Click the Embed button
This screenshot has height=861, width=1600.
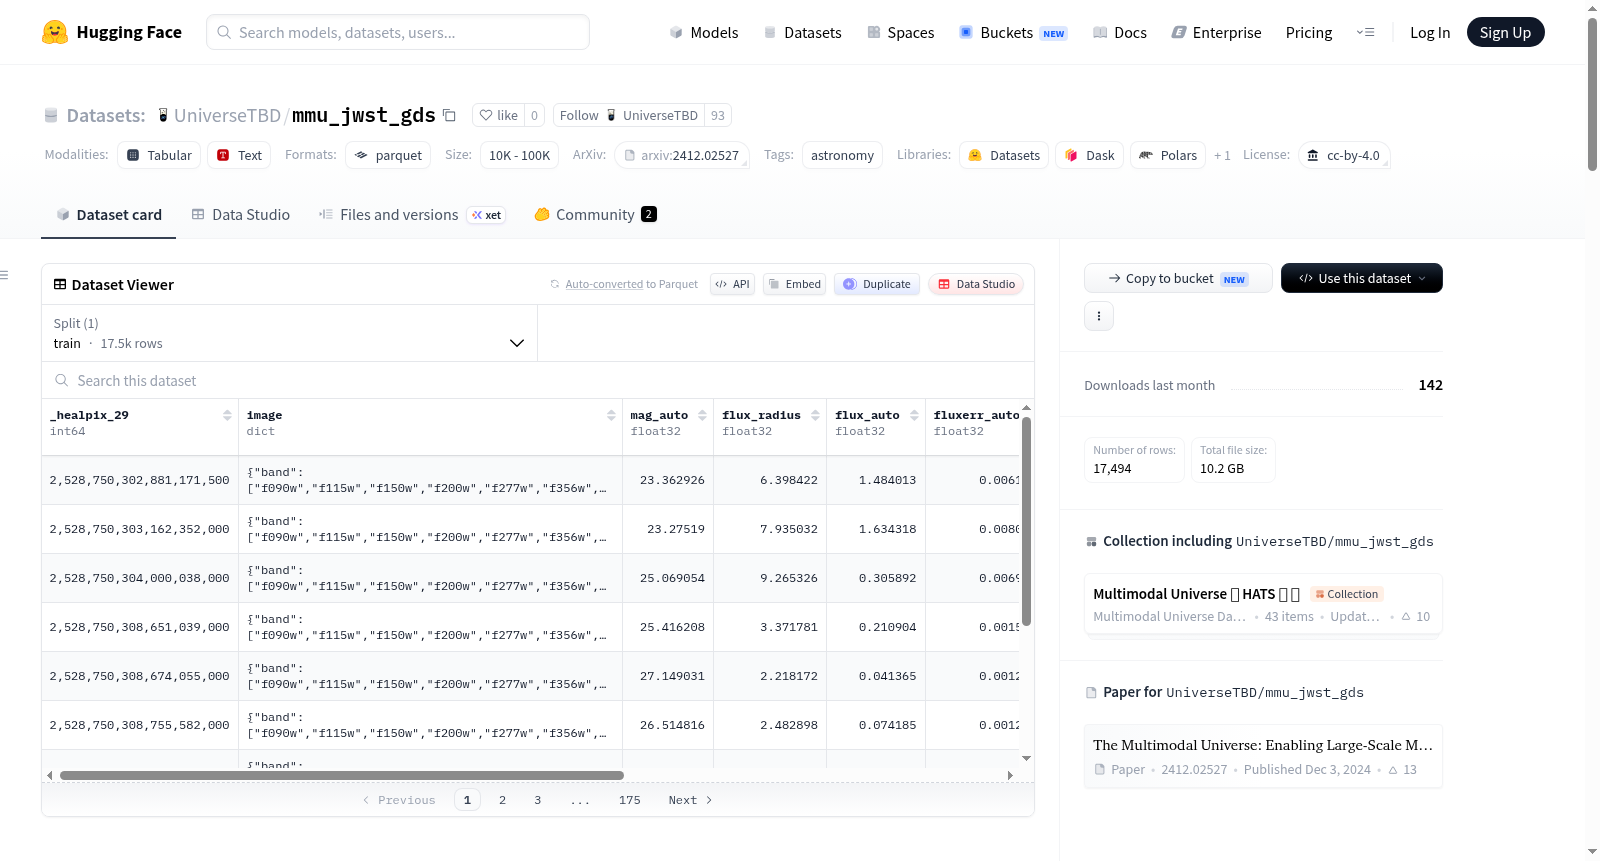[793, 284]
